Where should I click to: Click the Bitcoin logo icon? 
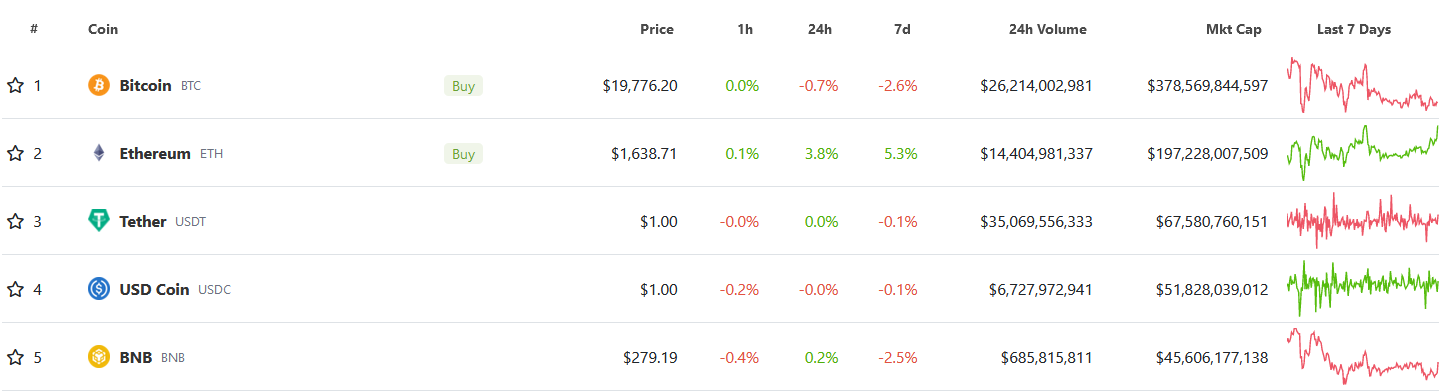(98, 85)
